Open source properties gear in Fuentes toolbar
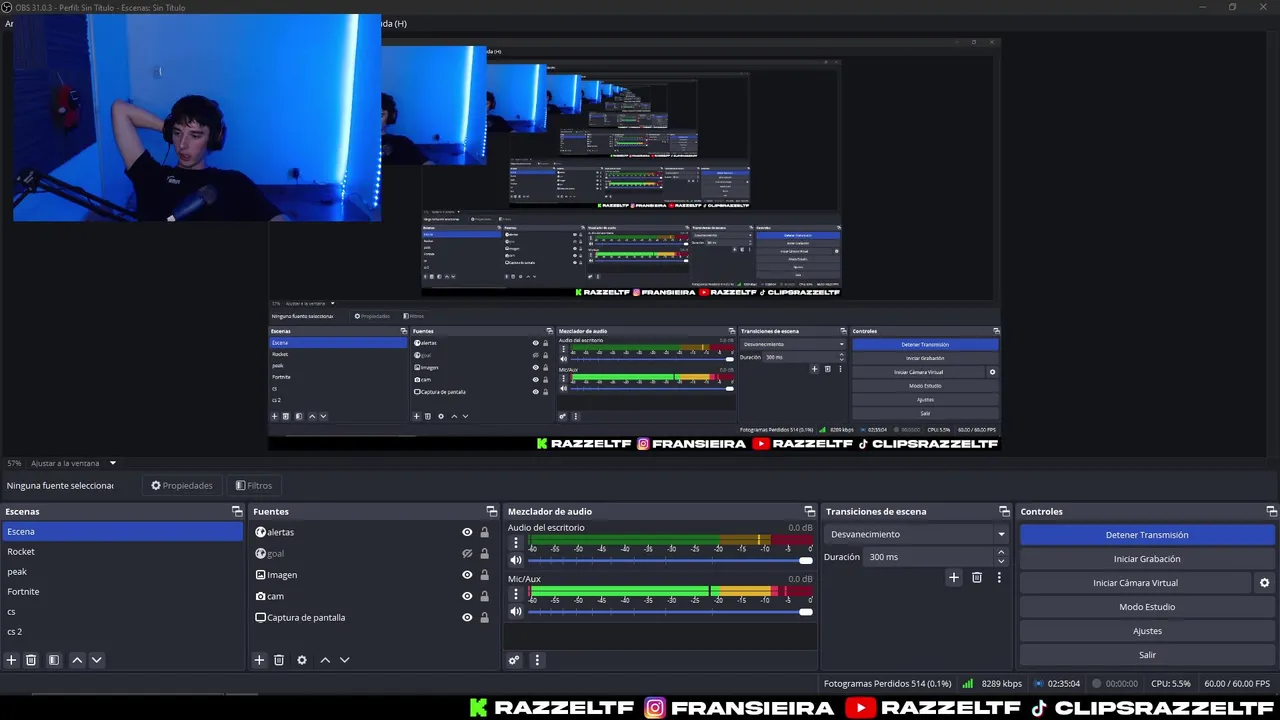Image resolution: width=1280 pixels, height=720 pixels. point(302,660)
